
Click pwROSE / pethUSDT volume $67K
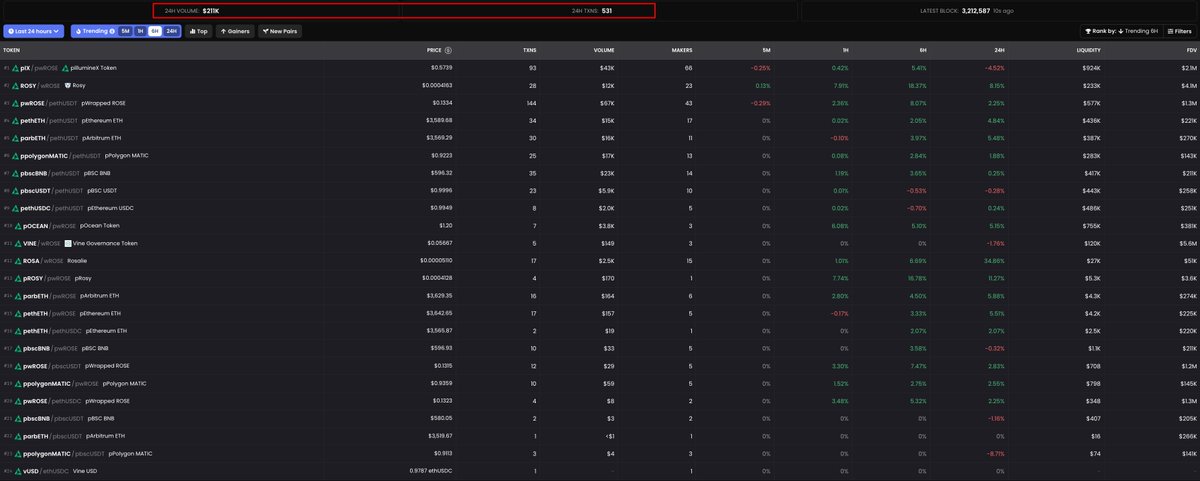[x=606, y=103]
